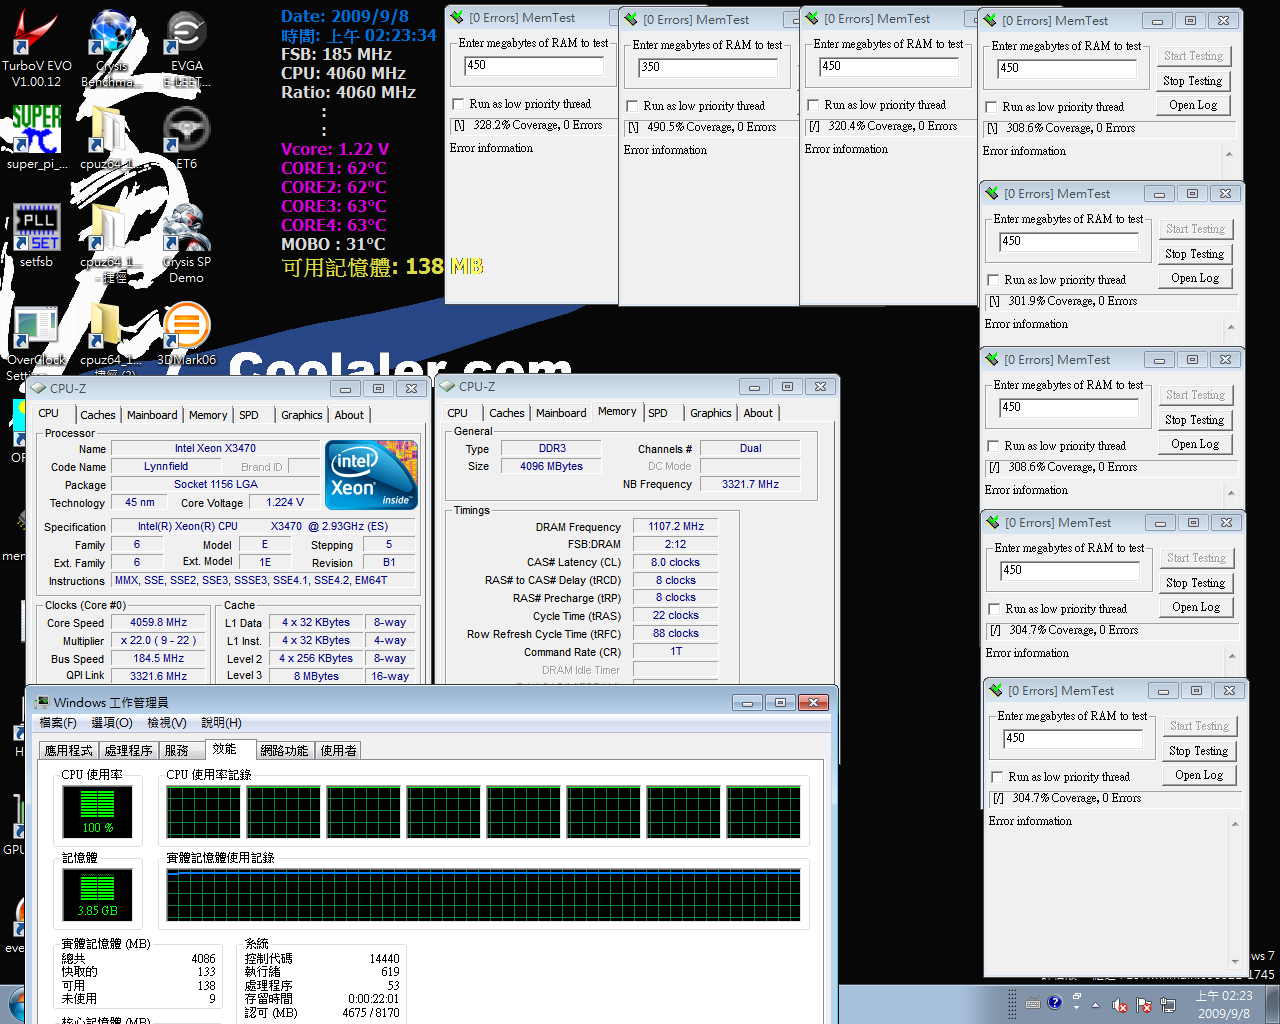Switch to 應用程式 tab in Task Manager
The width and height of the screenshot is (1280, 1024).
point(69,751)
